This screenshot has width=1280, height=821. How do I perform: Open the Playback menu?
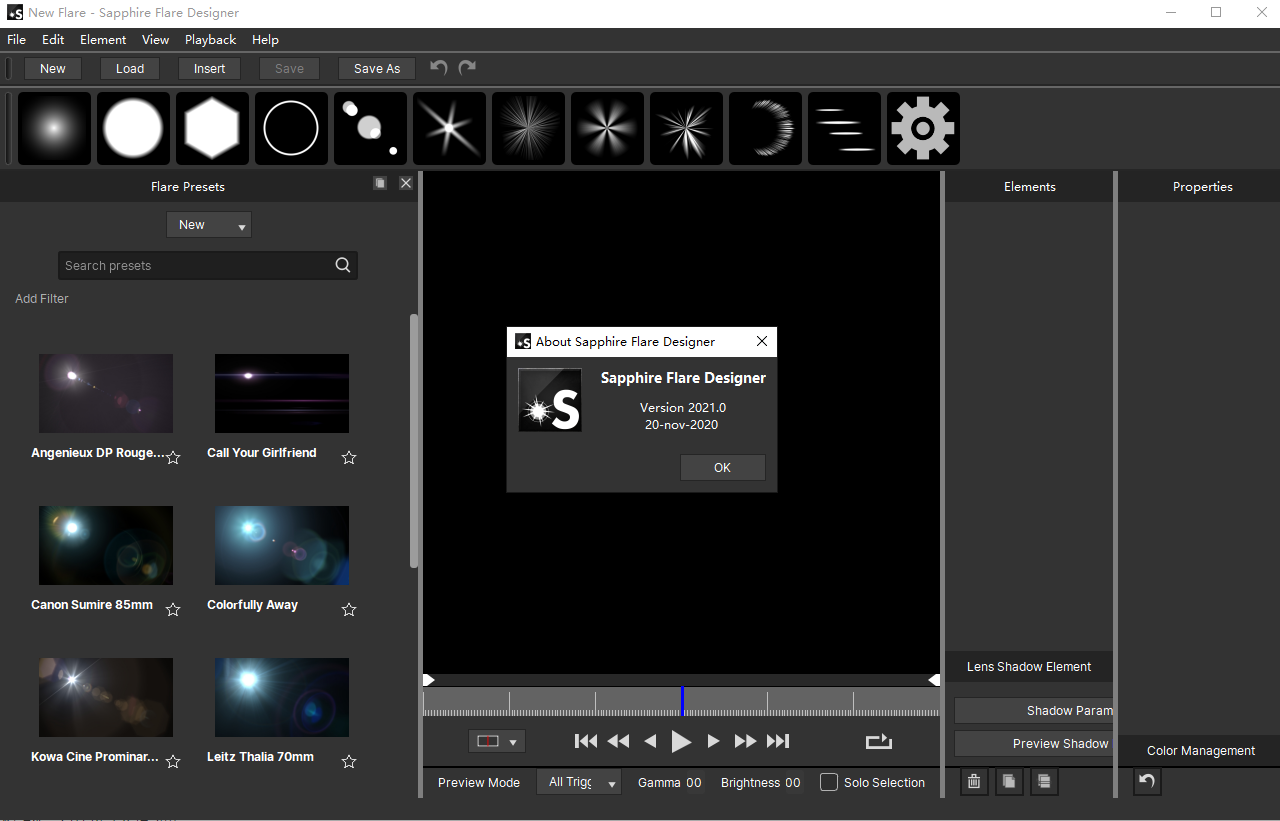point(210,40)
